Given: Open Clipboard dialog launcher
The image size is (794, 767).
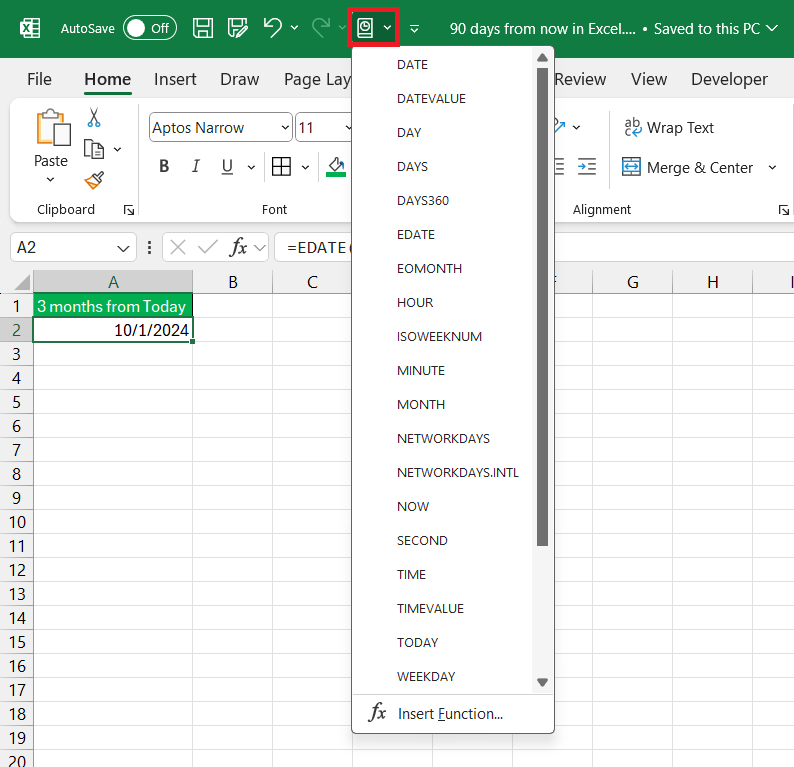Looking at the screenshot, I should click(x=129, y=210).
